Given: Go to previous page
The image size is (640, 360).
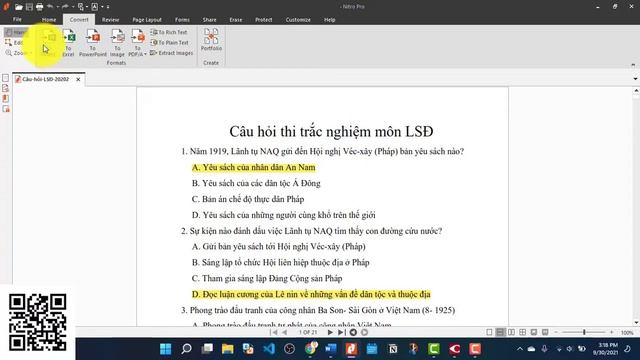Looking at the screenshot, I should tap(284, 332).
